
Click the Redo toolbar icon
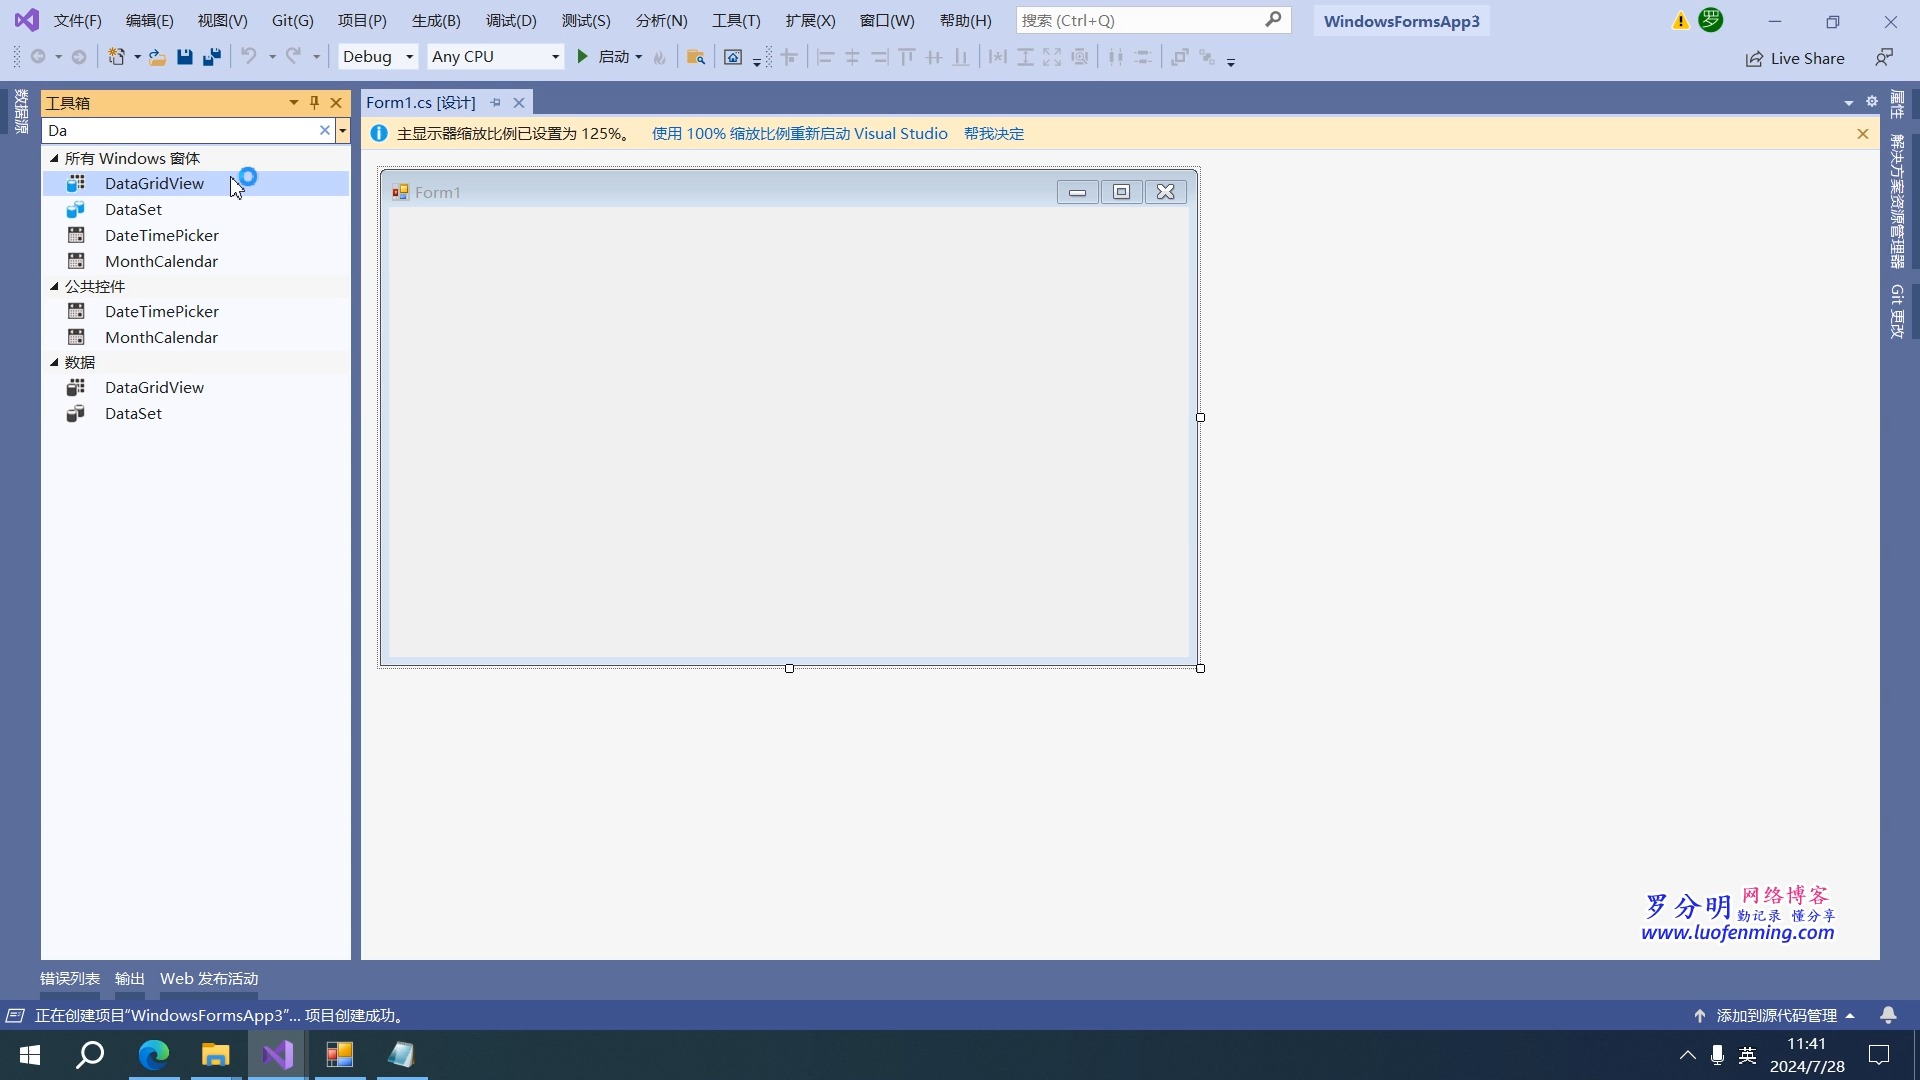coord(293,57)
